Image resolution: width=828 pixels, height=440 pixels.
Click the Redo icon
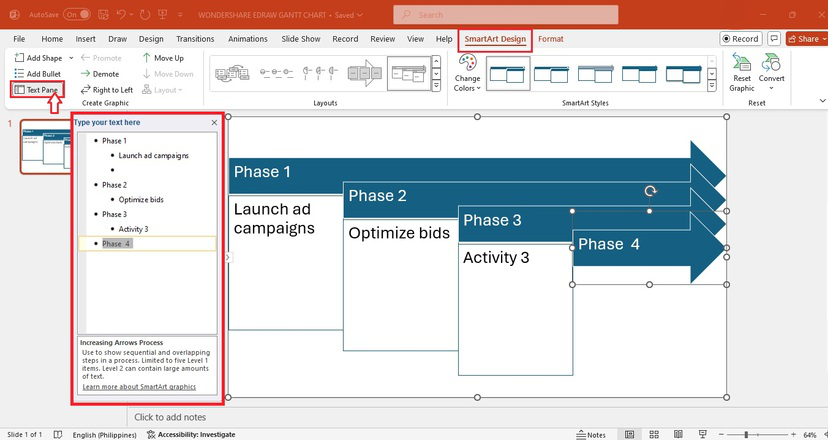pos(145,15)
